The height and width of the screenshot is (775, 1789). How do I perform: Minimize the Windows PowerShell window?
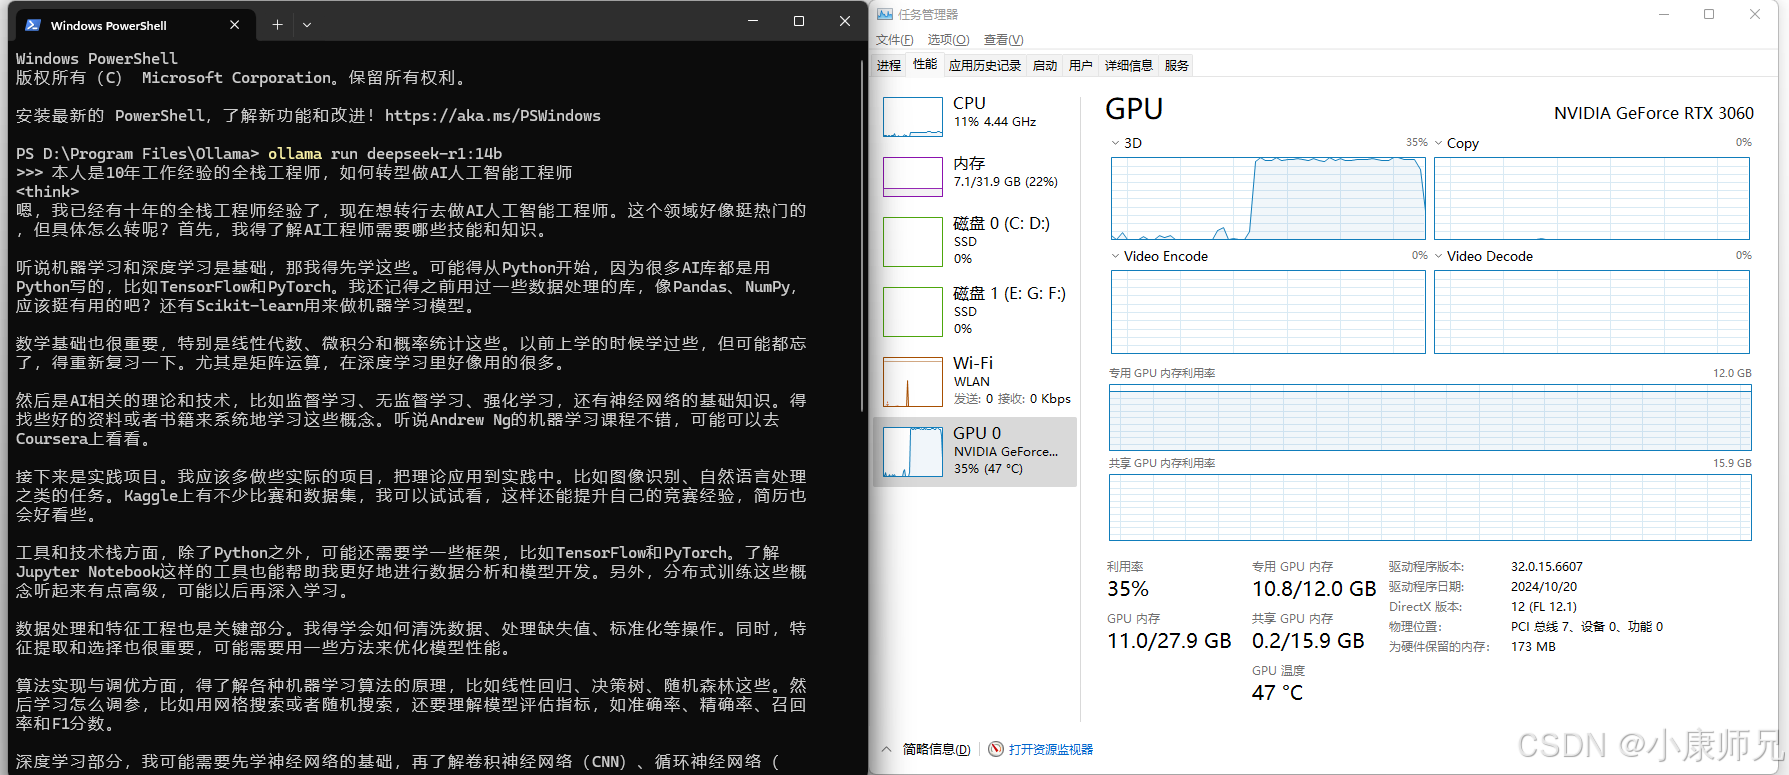(x=753, y=21)
